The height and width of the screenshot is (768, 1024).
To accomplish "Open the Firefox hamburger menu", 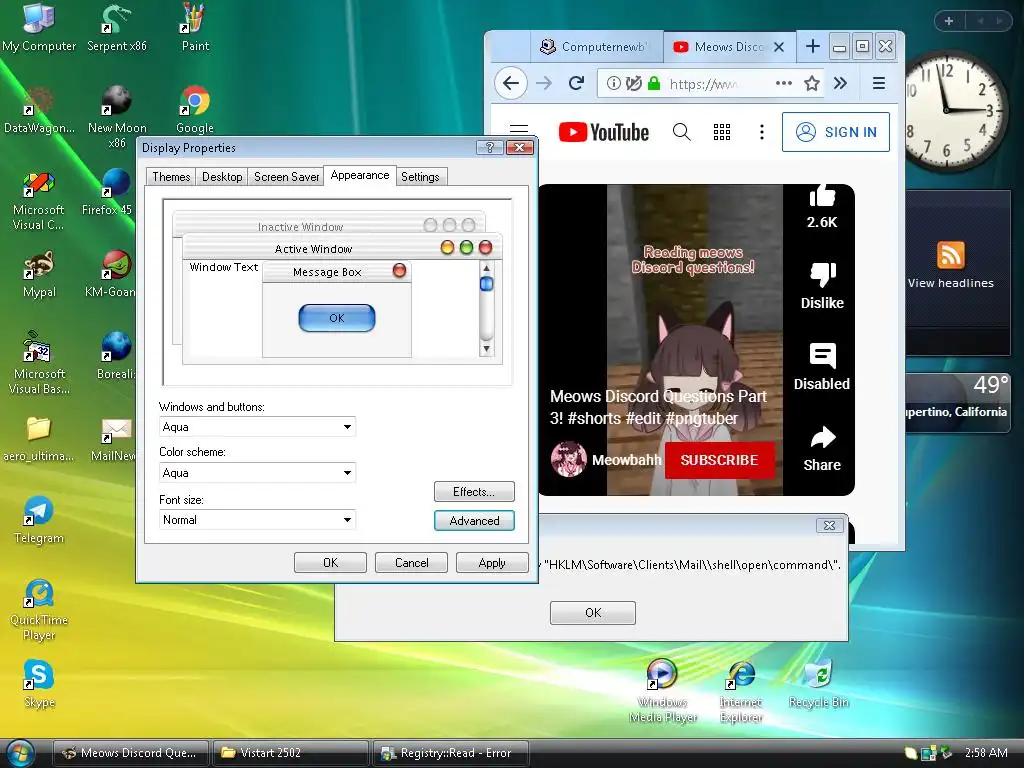I will click(x=879, y=83).
